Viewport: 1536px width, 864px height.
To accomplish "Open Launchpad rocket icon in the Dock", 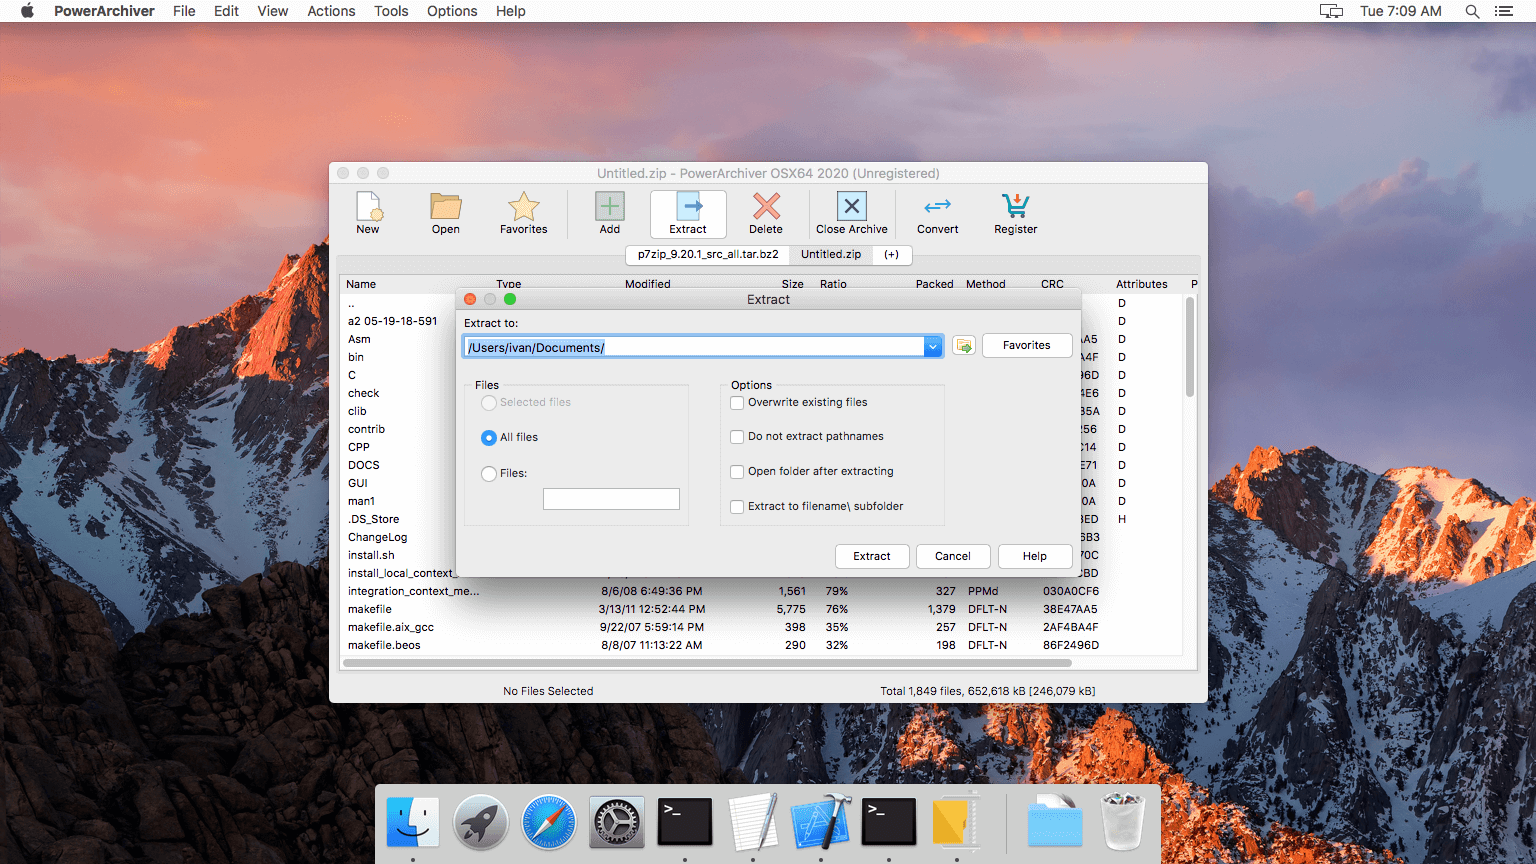I will [481, 823].
